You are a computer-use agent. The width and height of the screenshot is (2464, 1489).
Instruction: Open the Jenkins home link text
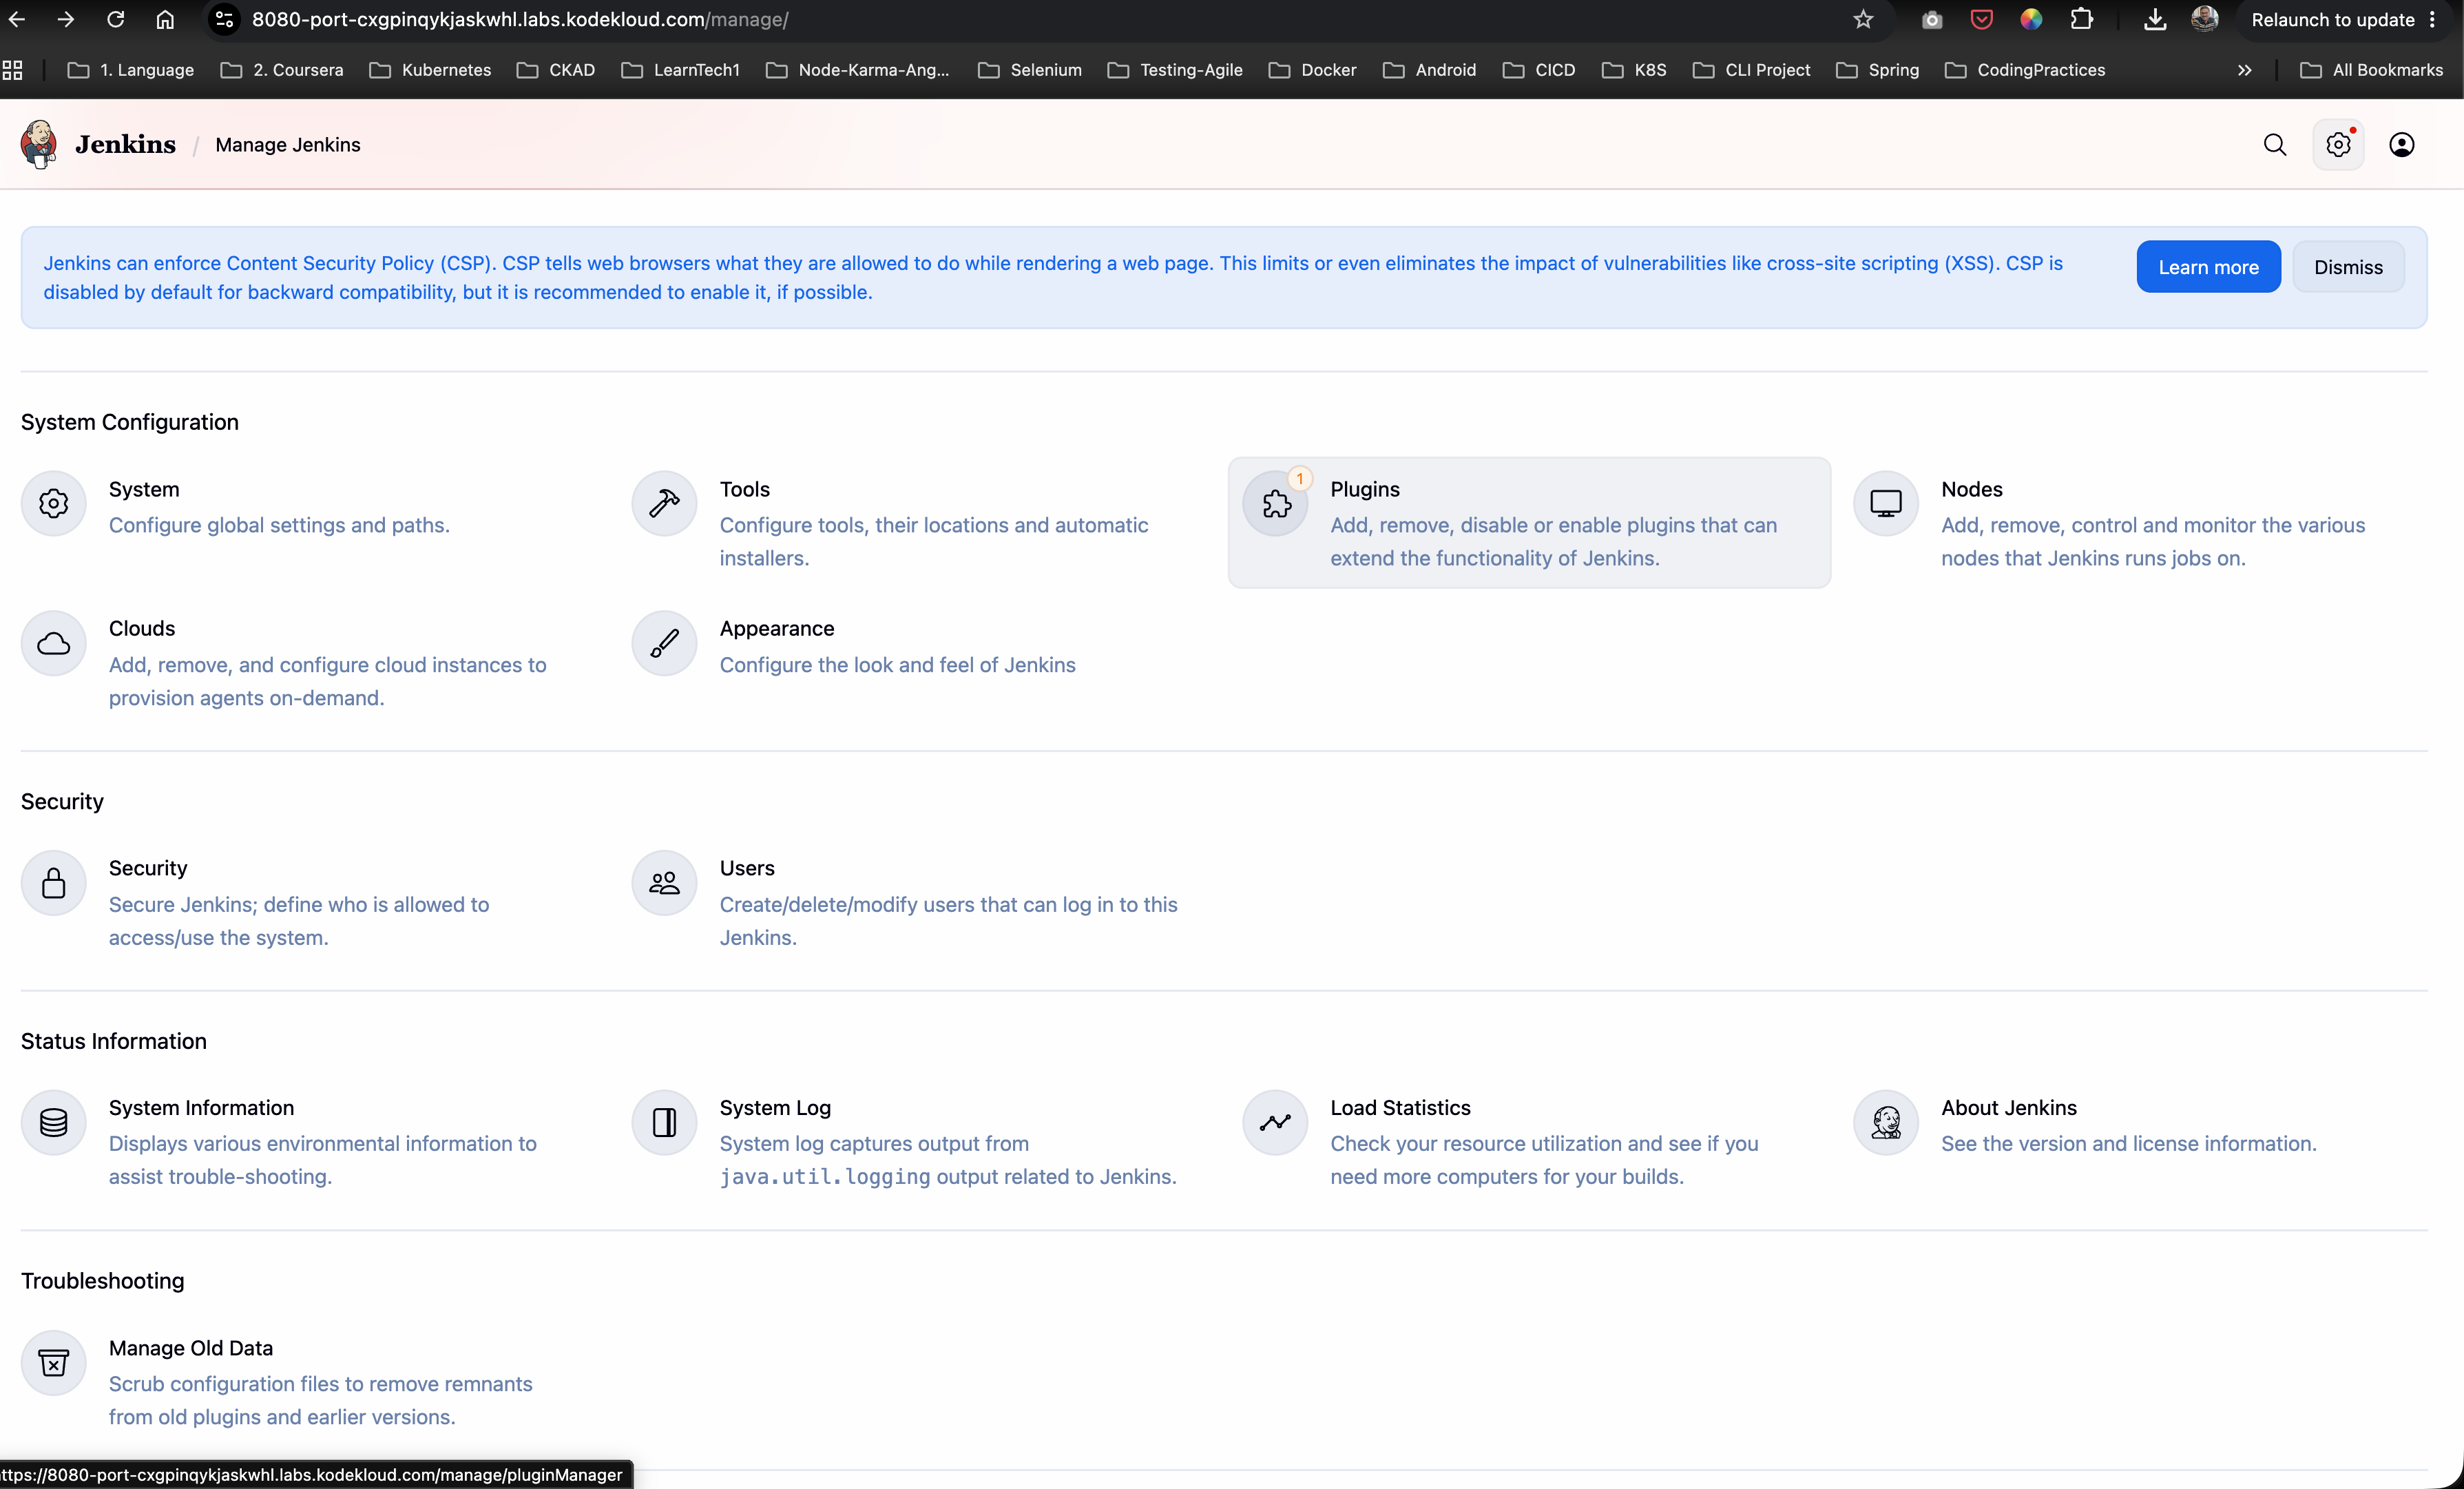click(125, 144)
